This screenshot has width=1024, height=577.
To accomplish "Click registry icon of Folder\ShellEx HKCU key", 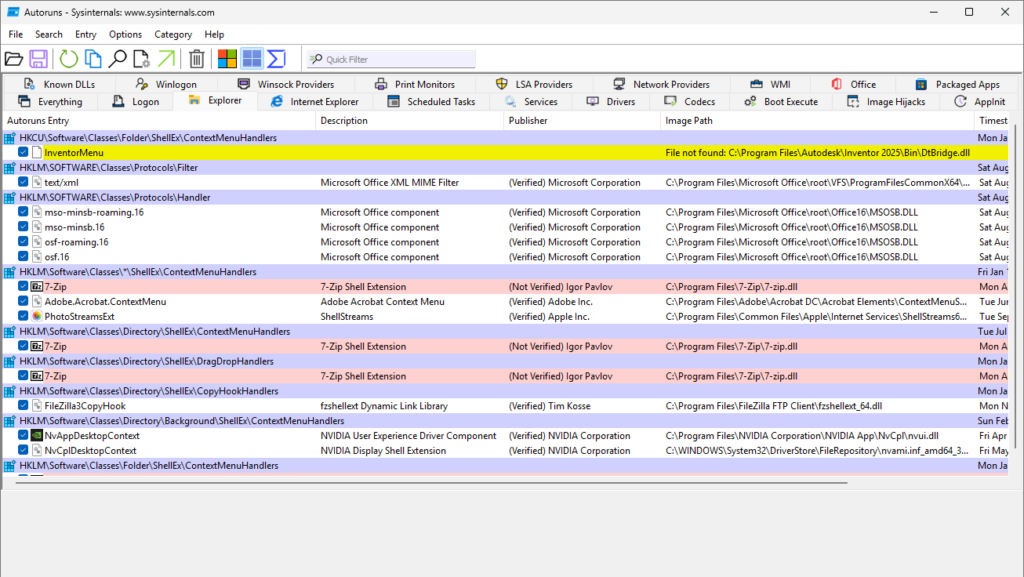I will click(x=10, y=138).
